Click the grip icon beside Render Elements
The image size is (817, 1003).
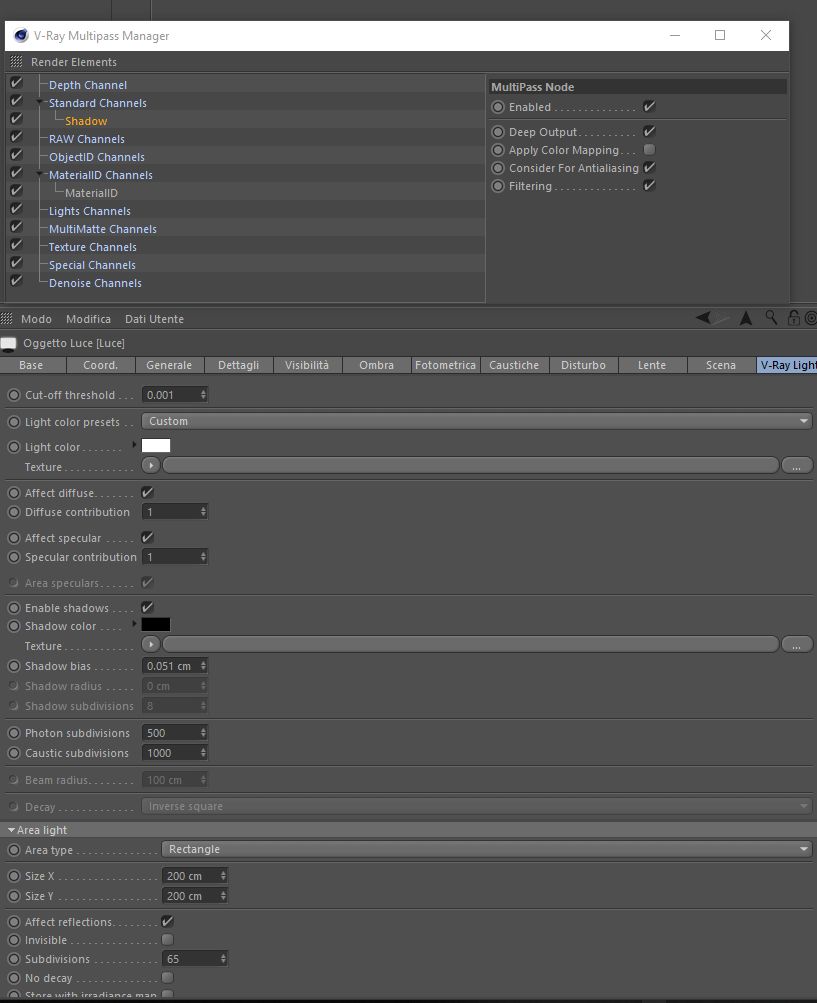point(16,61)
